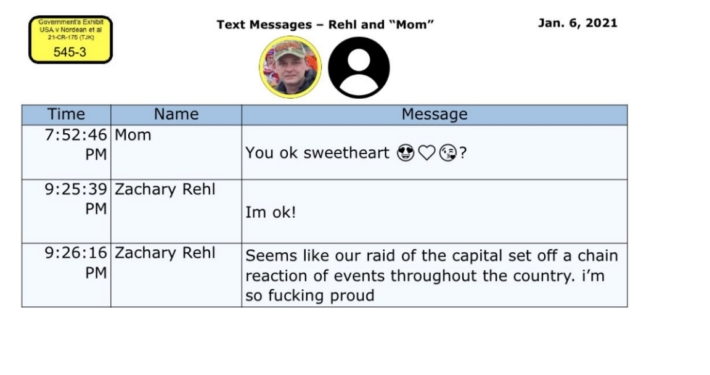
Task: Select the Message column header
Action: coord(435,115)
